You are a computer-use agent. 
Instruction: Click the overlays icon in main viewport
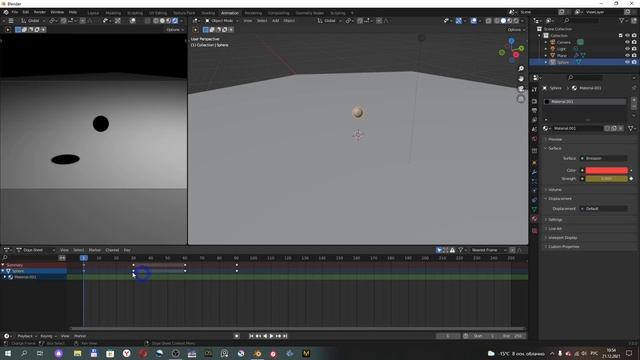pyautogui.click(x=473, y=21)
